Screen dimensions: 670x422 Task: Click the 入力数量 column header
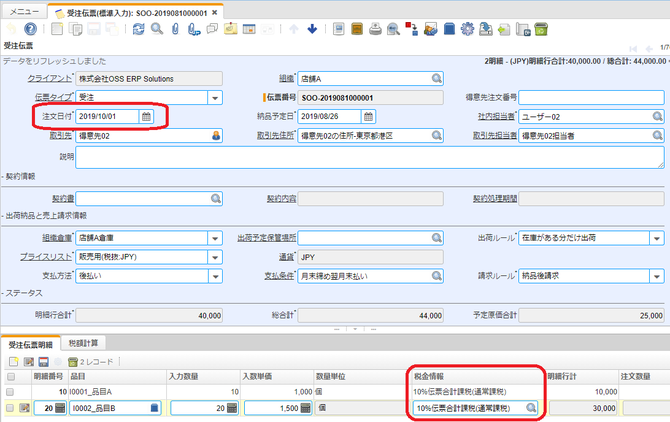pos(203,376)
